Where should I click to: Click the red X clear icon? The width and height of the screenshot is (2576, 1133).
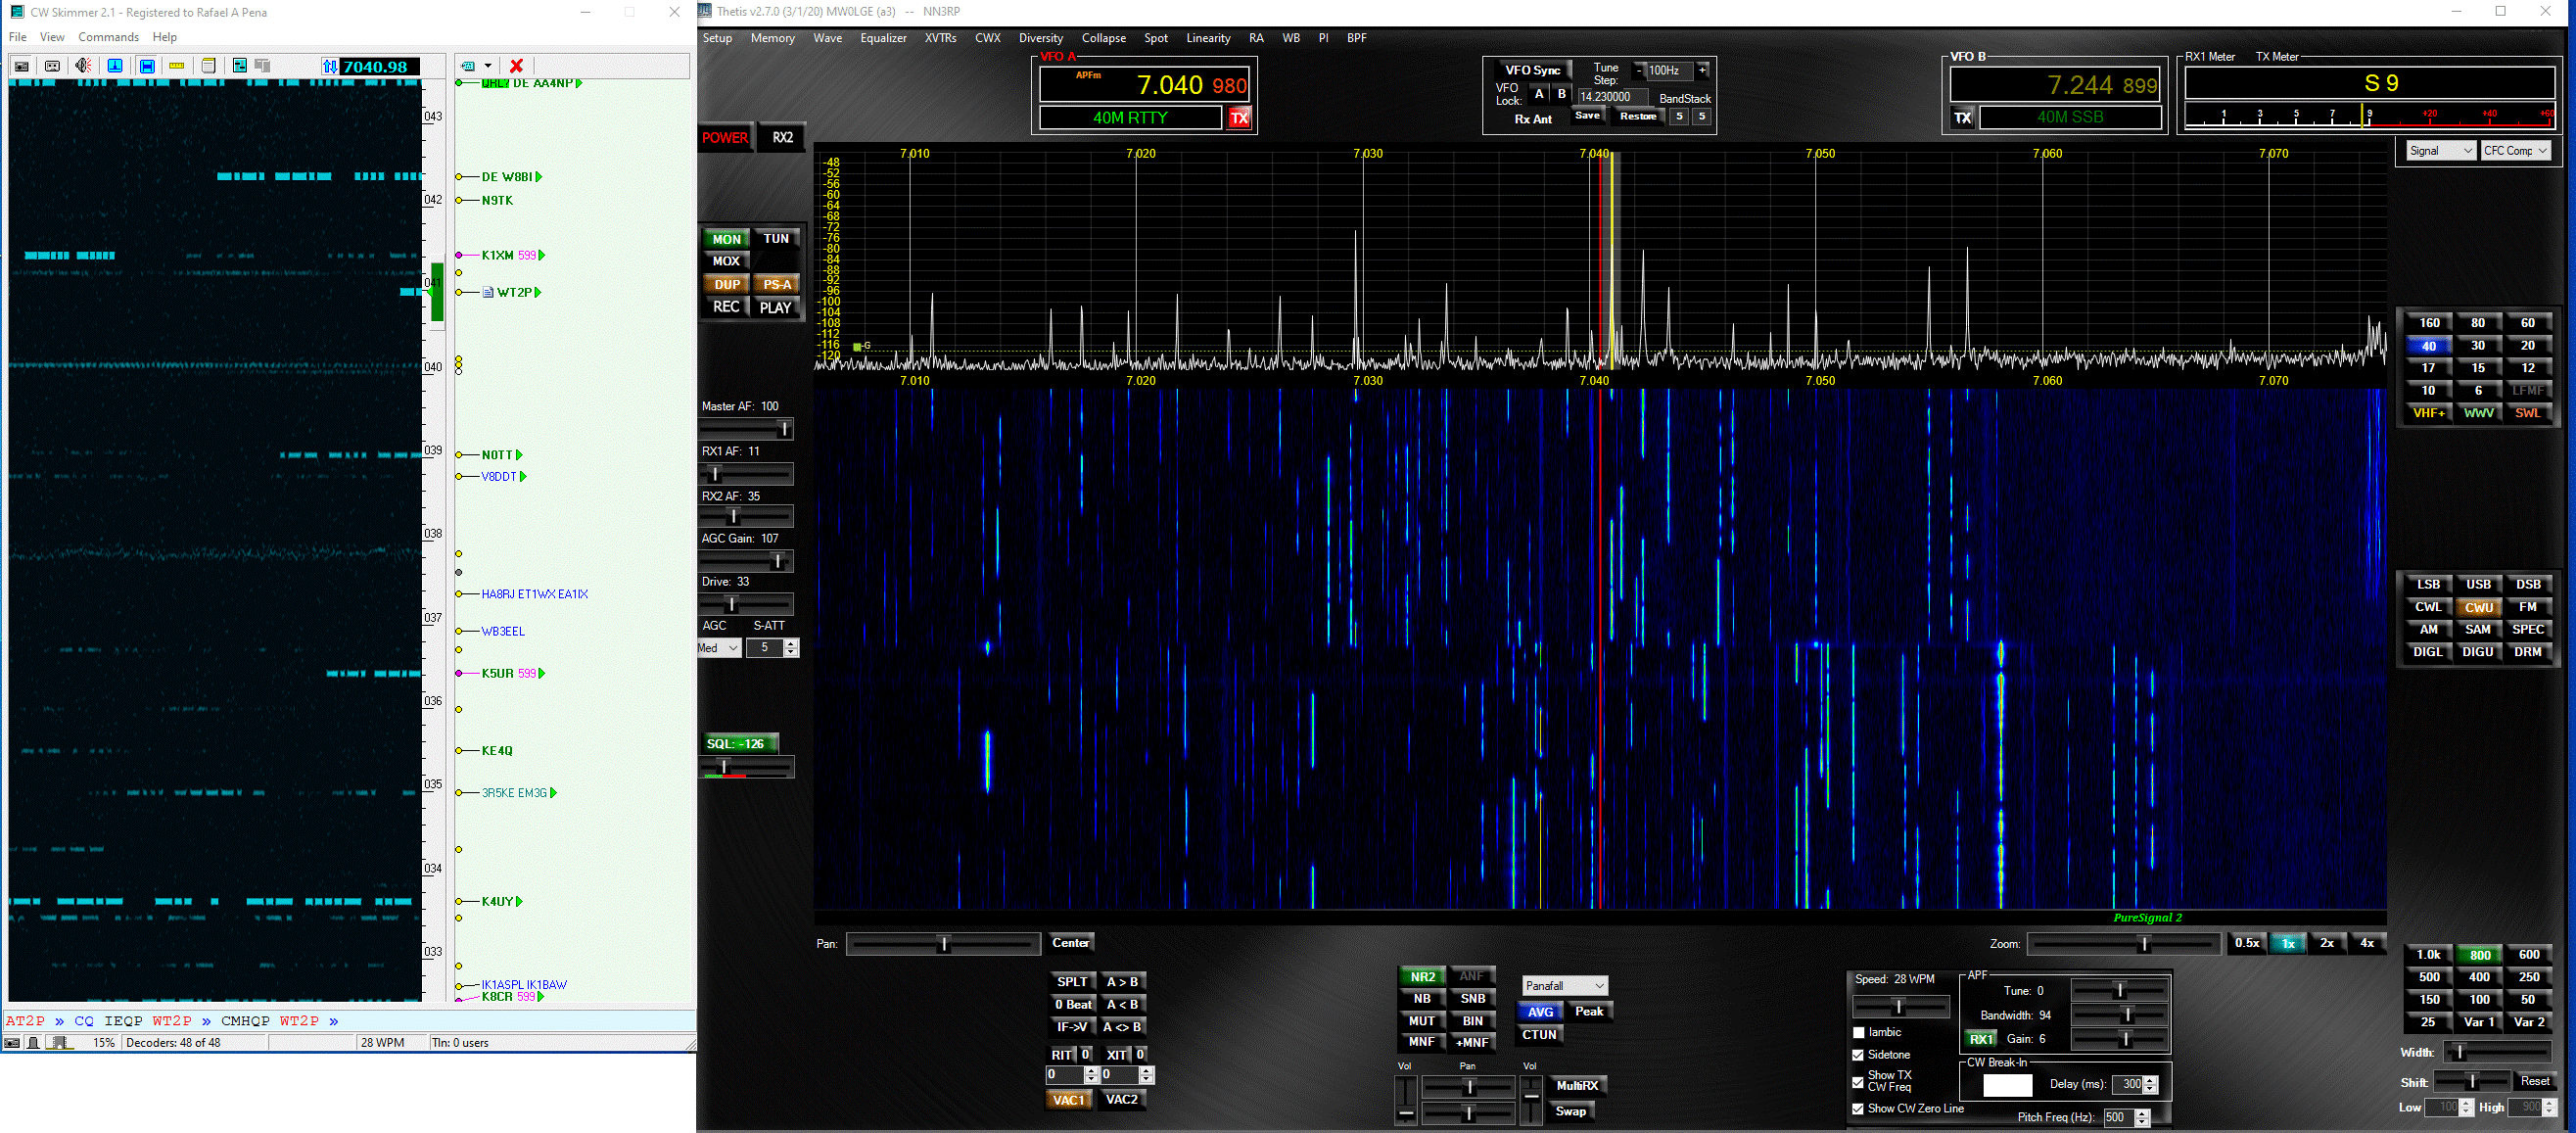(x=516, y=66)
